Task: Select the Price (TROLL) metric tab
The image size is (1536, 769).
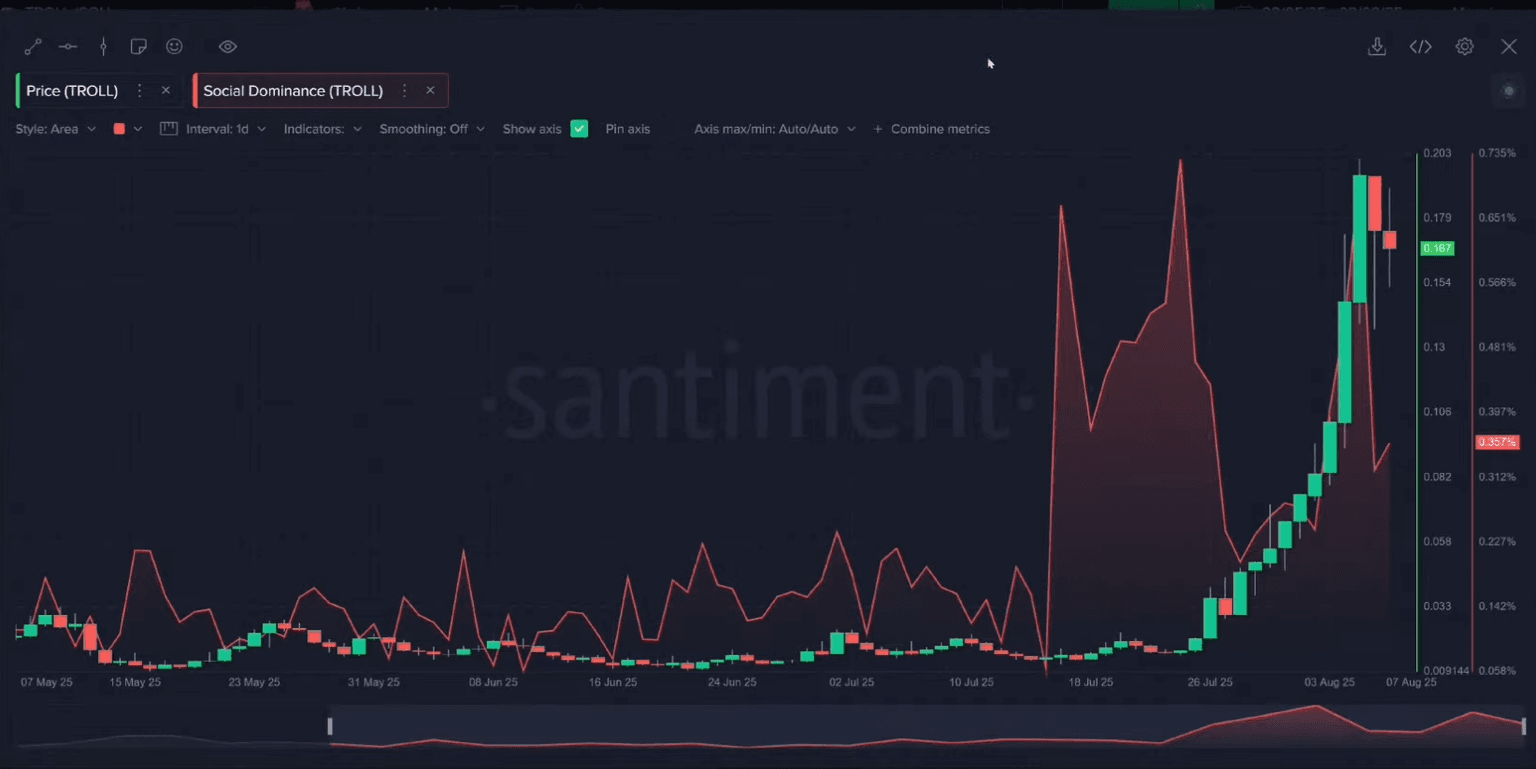Action: click(x=72, y=91)
